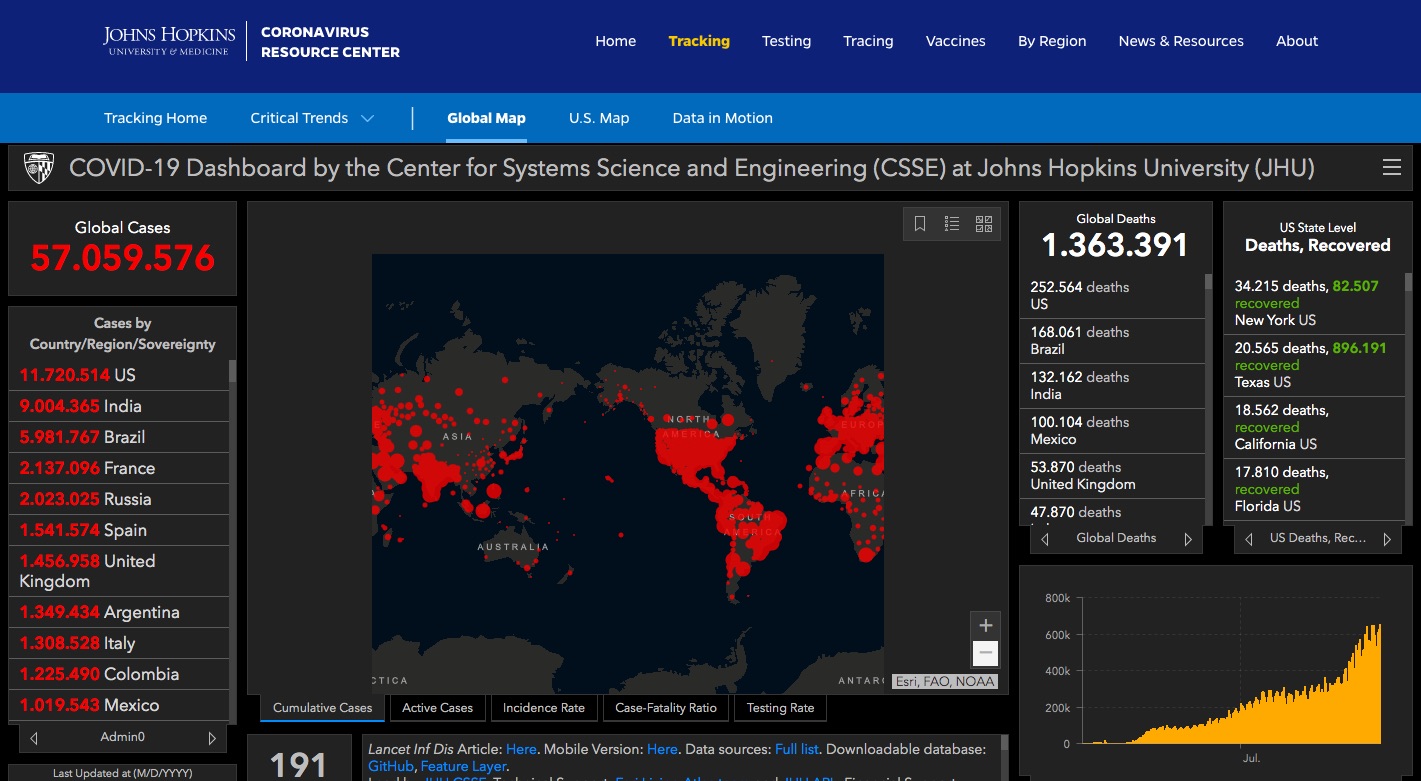The width and height of the screenshot is (1421, 781).
Task: Go to next Global Deaths panel page
Action: (x=1188, y=539)
